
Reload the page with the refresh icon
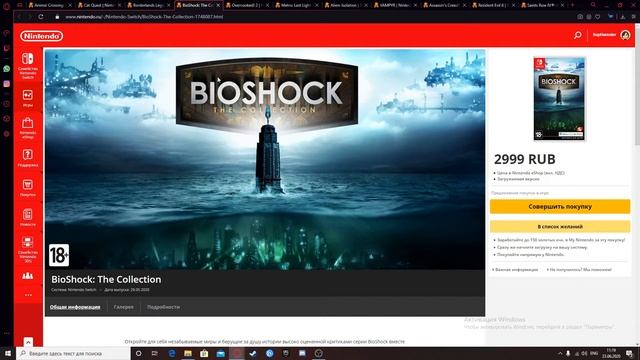pos(41,17)
